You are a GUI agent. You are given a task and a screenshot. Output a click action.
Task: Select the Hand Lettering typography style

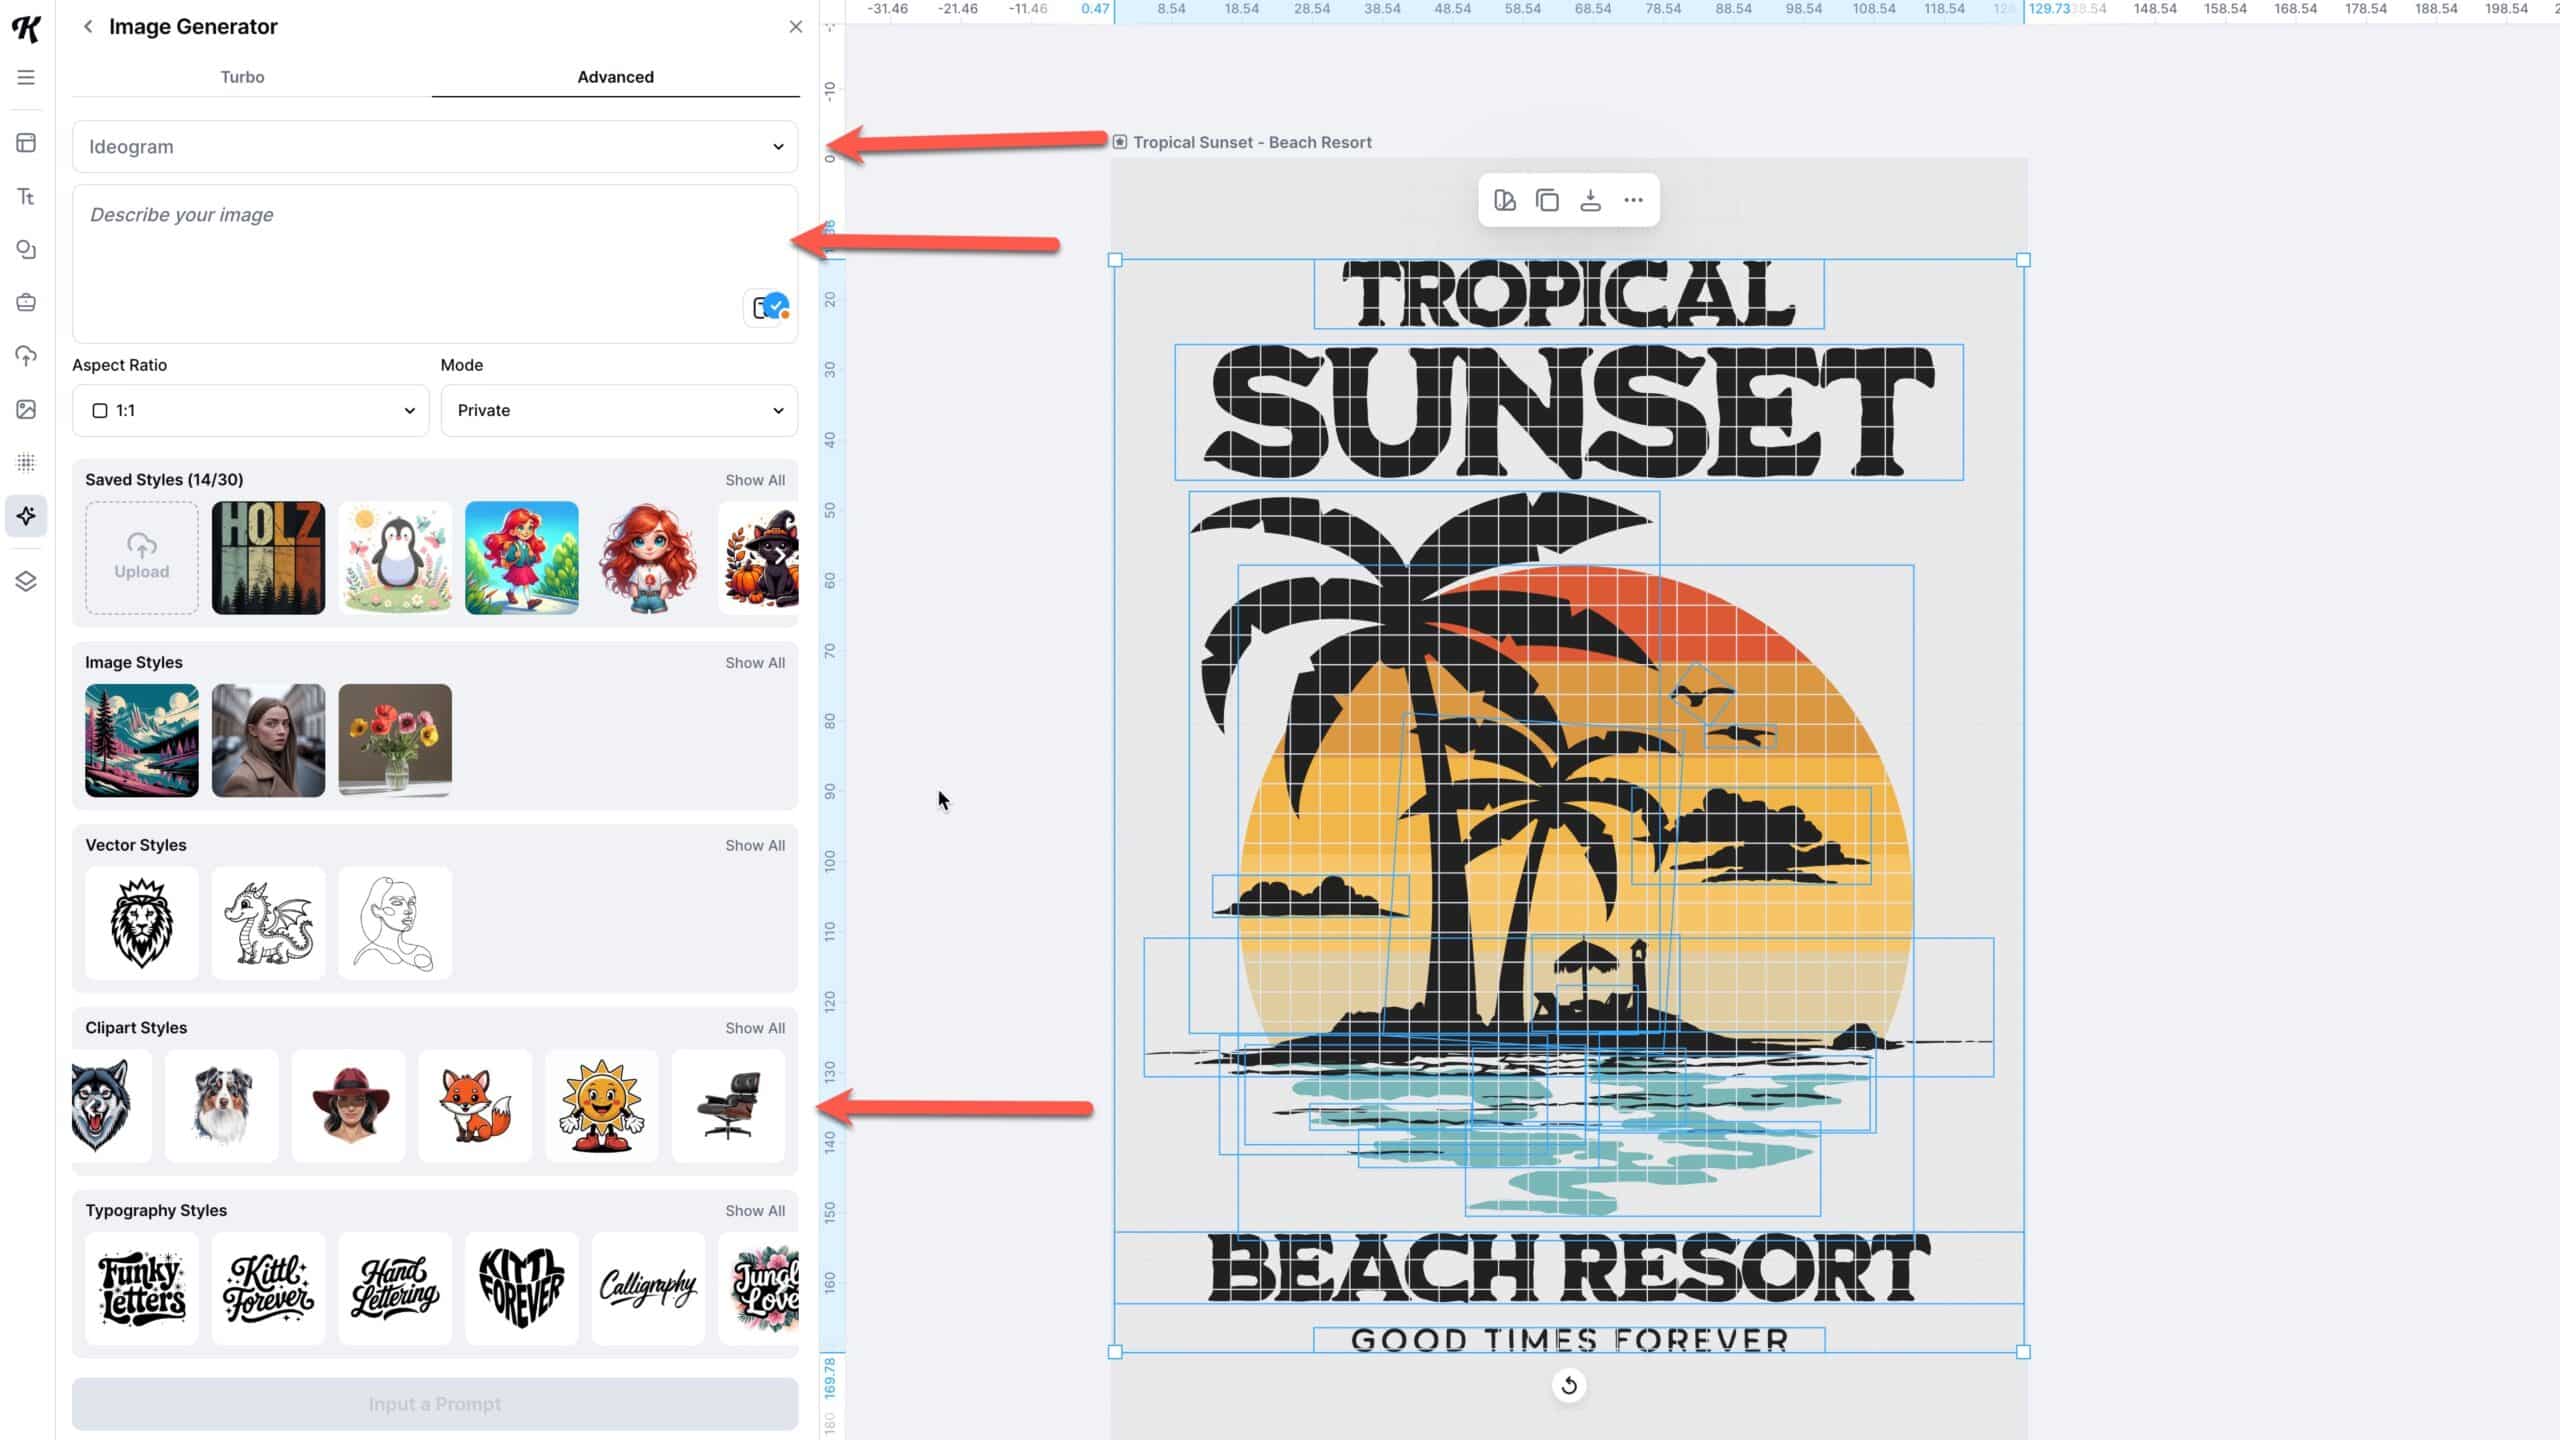(395, 1289)
